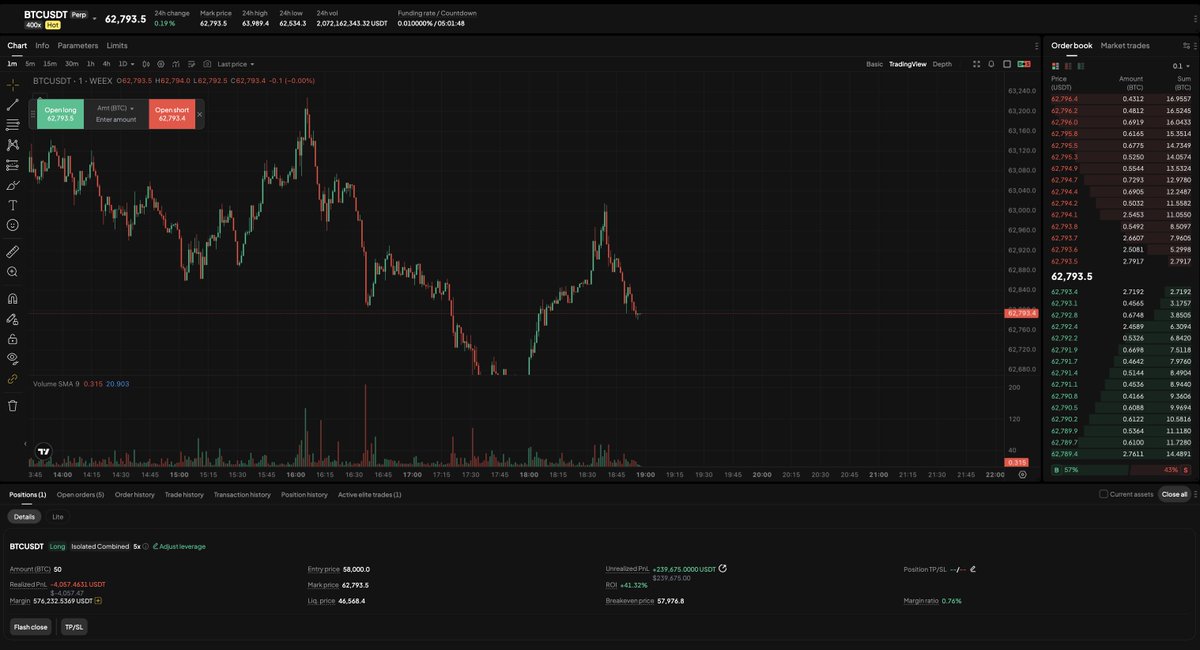This screenshot has height=650, width=1200.
Task: Toggle the chart layout square icon
Action: click(x=1006, y=64)
